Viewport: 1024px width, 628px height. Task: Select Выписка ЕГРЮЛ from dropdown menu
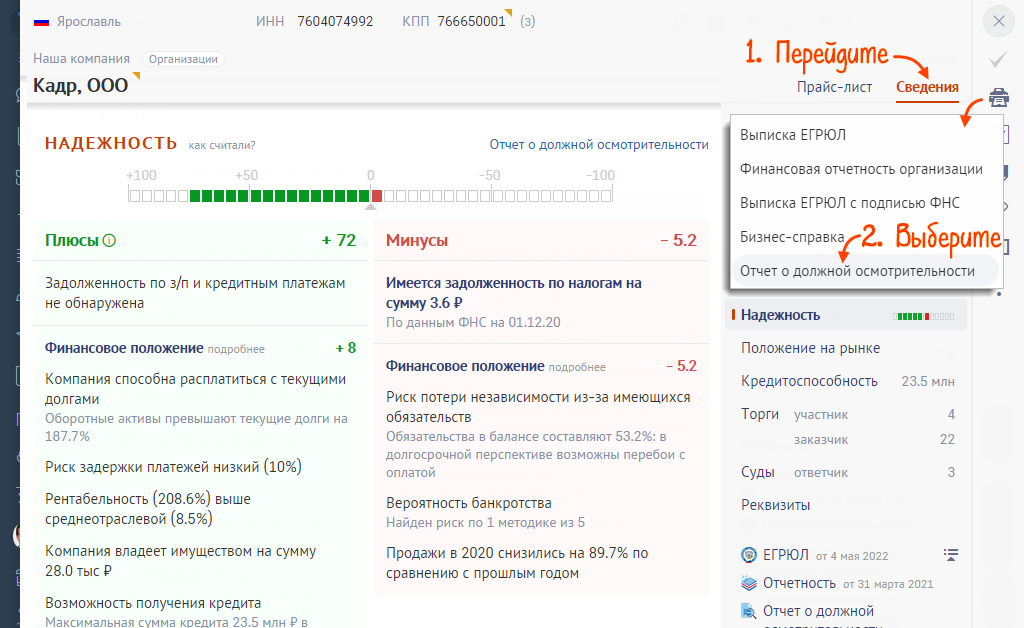[x=793, y=135]
